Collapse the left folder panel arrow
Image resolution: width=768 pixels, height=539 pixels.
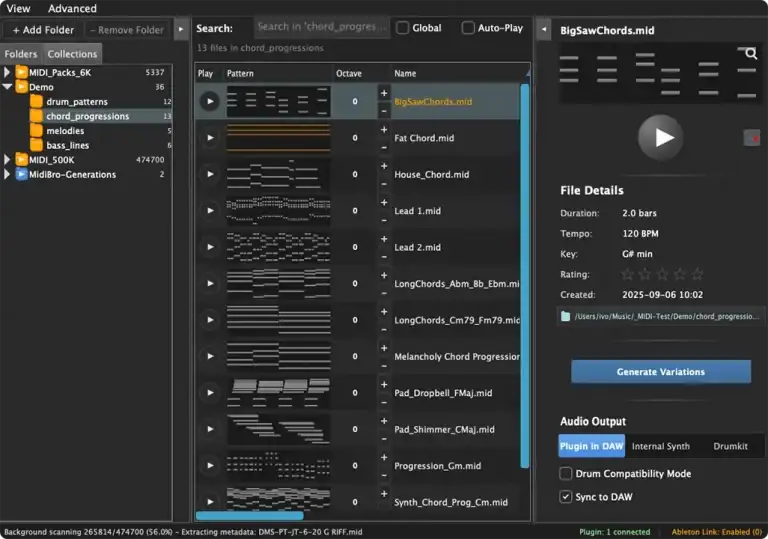click(x=181, y=29)
